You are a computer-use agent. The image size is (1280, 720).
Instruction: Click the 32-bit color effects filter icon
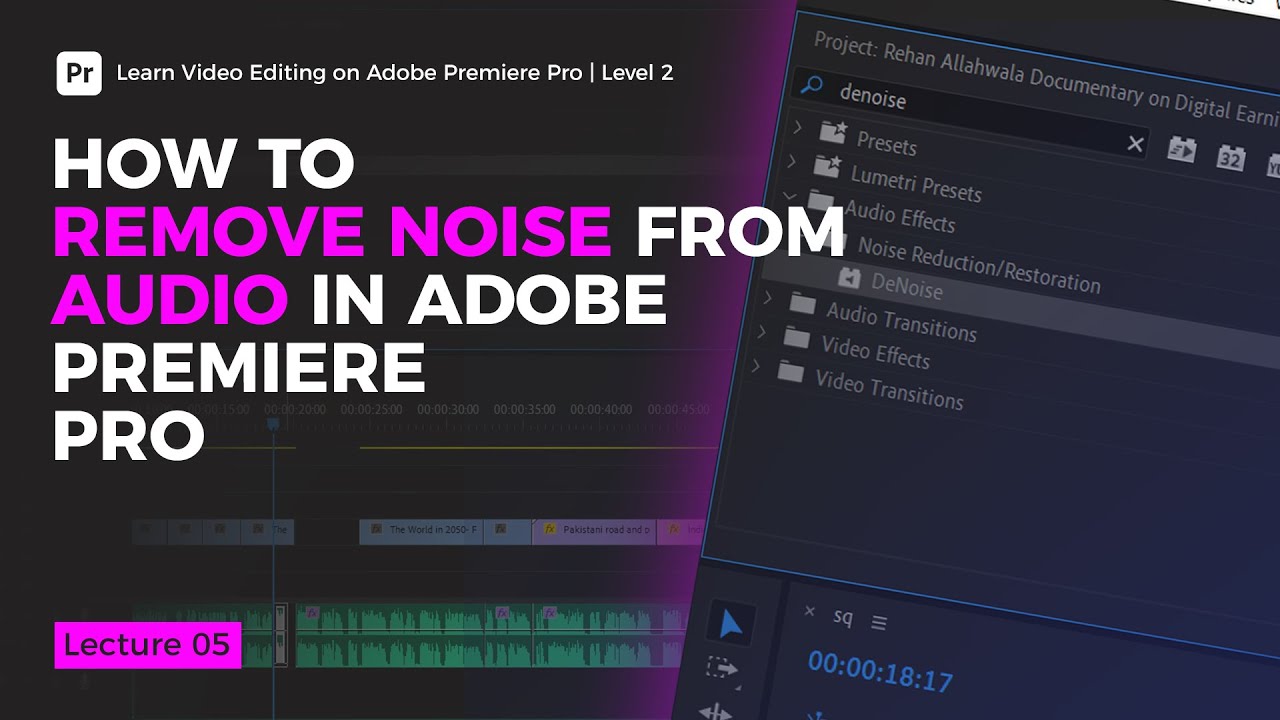click(1230, 157)
